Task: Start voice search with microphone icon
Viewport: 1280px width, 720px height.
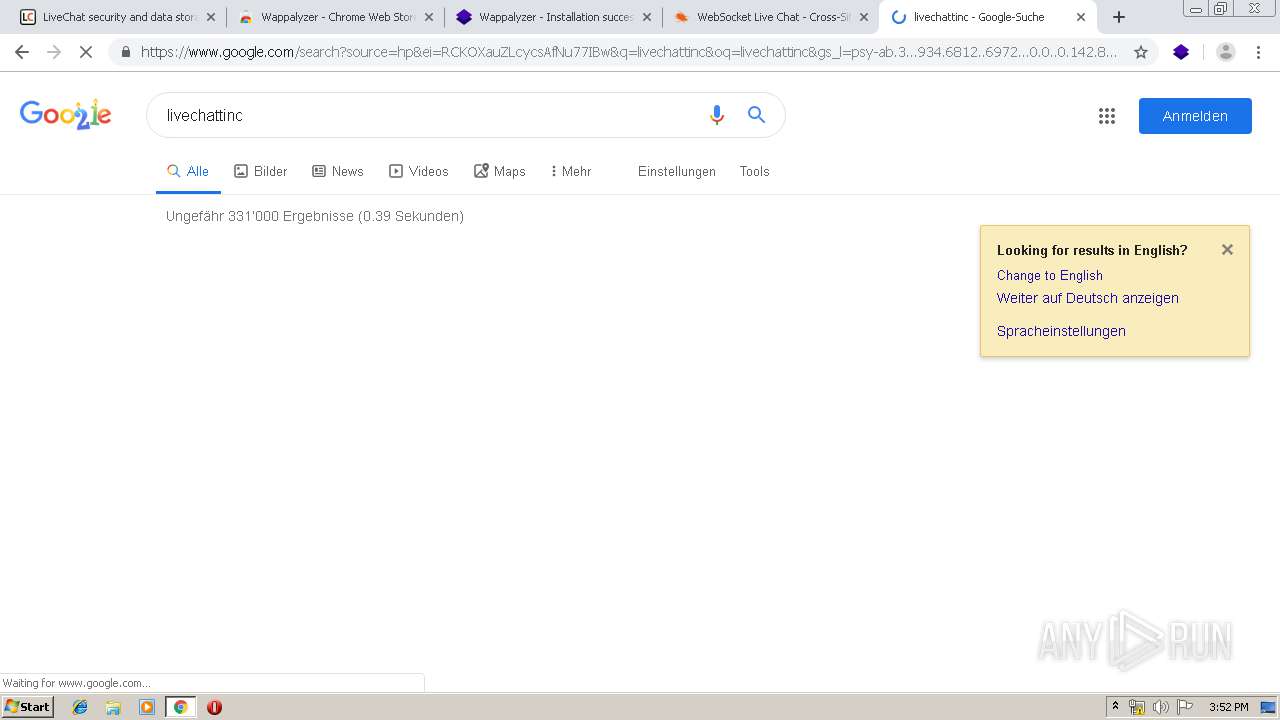Action: click(716, 115)
